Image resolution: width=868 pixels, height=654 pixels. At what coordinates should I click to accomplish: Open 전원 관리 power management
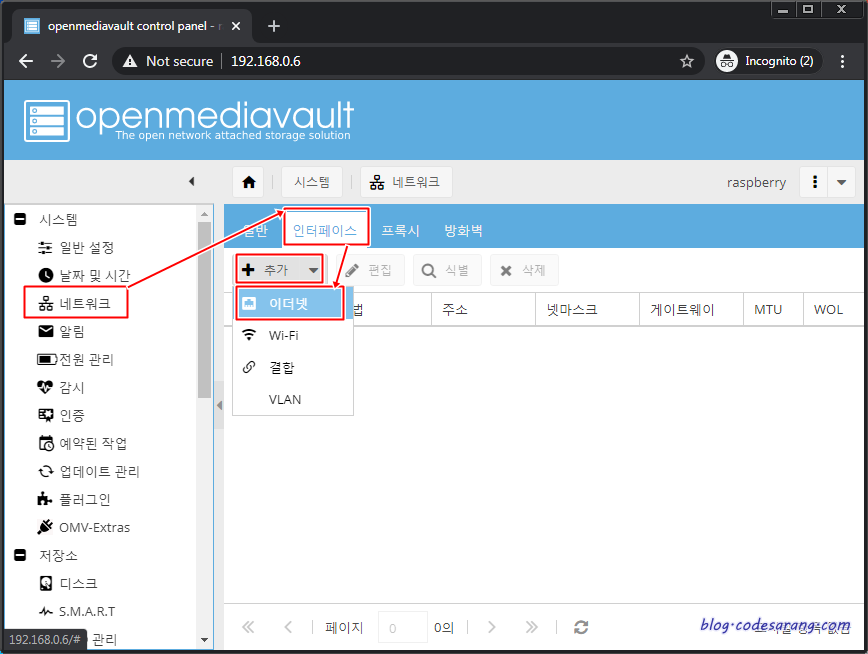(75, 359)
